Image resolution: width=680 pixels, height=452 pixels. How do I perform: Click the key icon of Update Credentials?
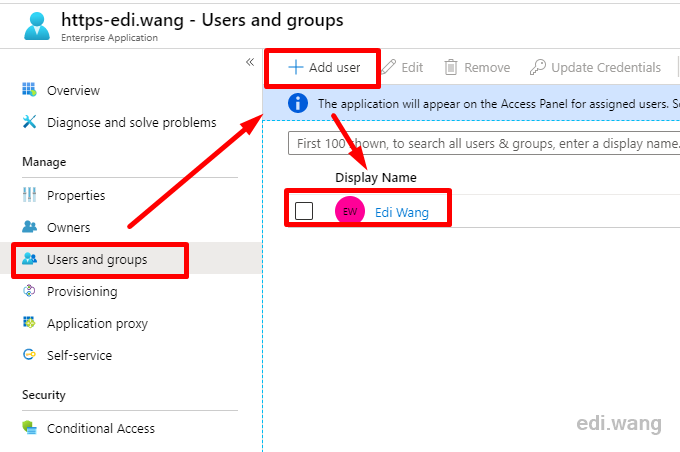tap(538, 67)
